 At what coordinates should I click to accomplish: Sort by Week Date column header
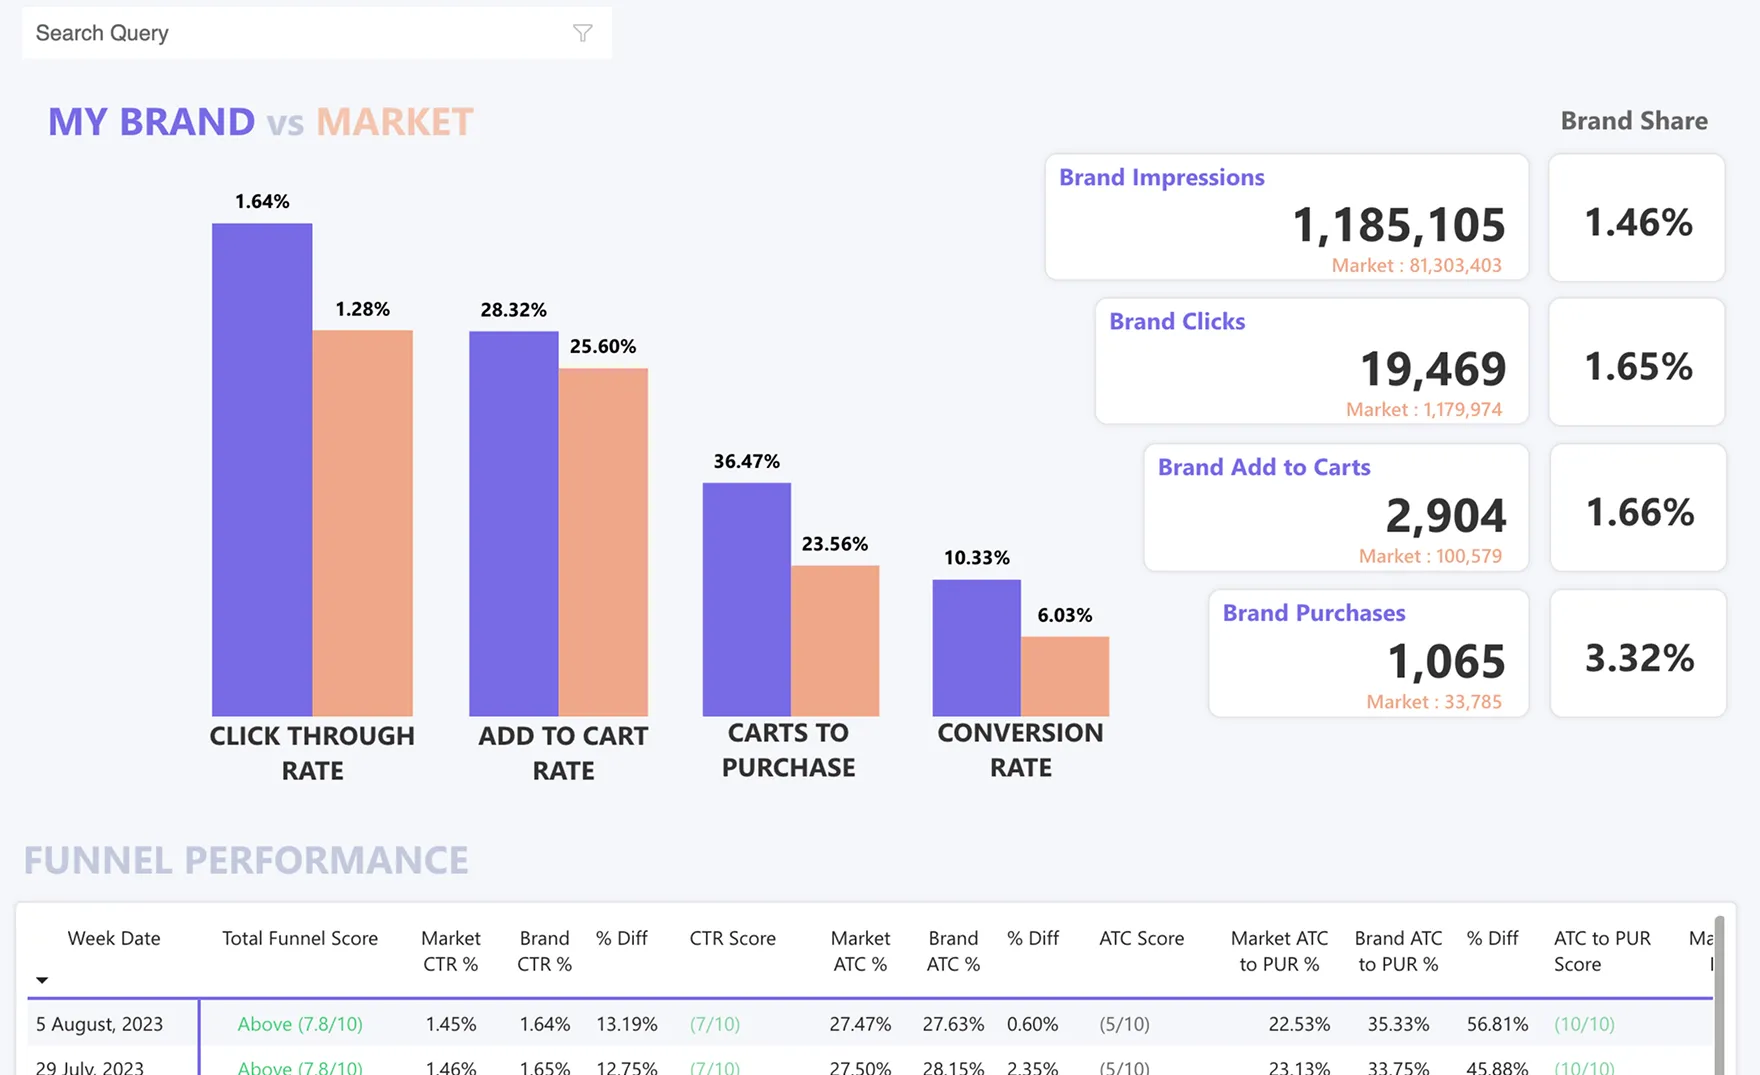click(114, 938)
